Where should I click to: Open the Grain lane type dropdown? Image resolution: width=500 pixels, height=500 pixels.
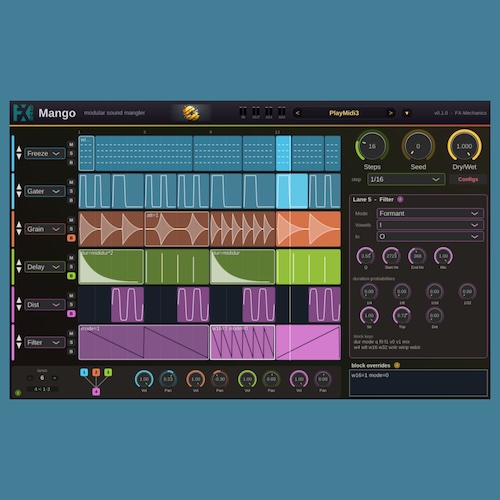(45, 229)
